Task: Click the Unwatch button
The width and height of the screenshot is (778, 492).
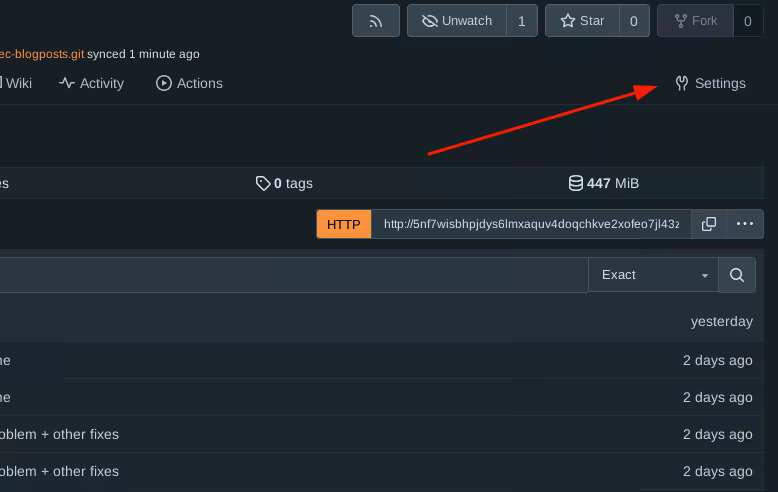Action: (457, 21)
